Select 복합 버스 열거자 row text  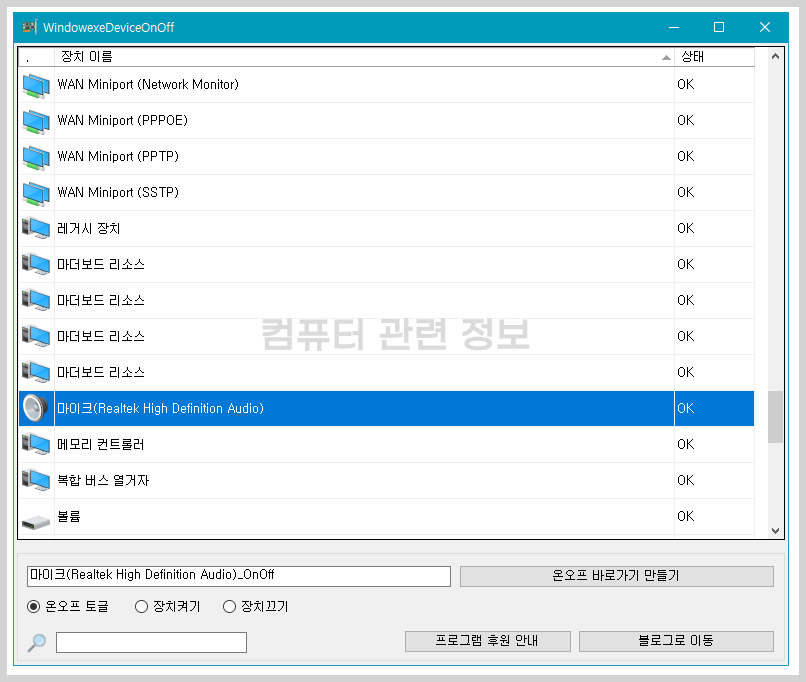pos(103,480)
